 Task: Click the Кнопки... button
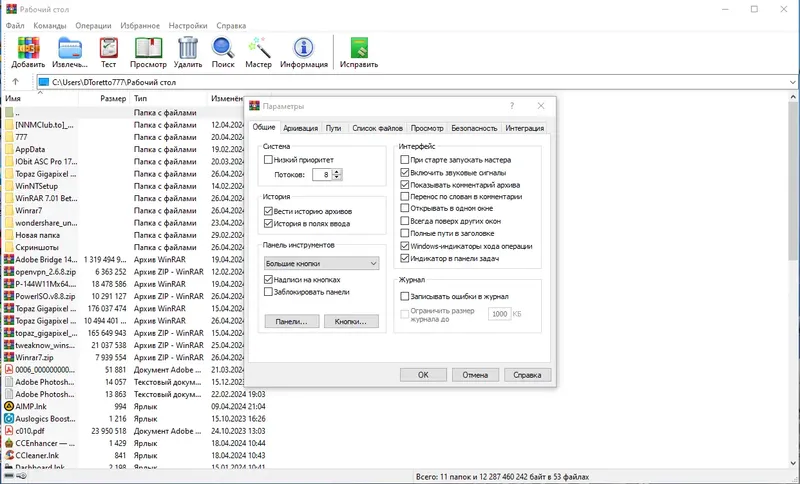(351, 321)
